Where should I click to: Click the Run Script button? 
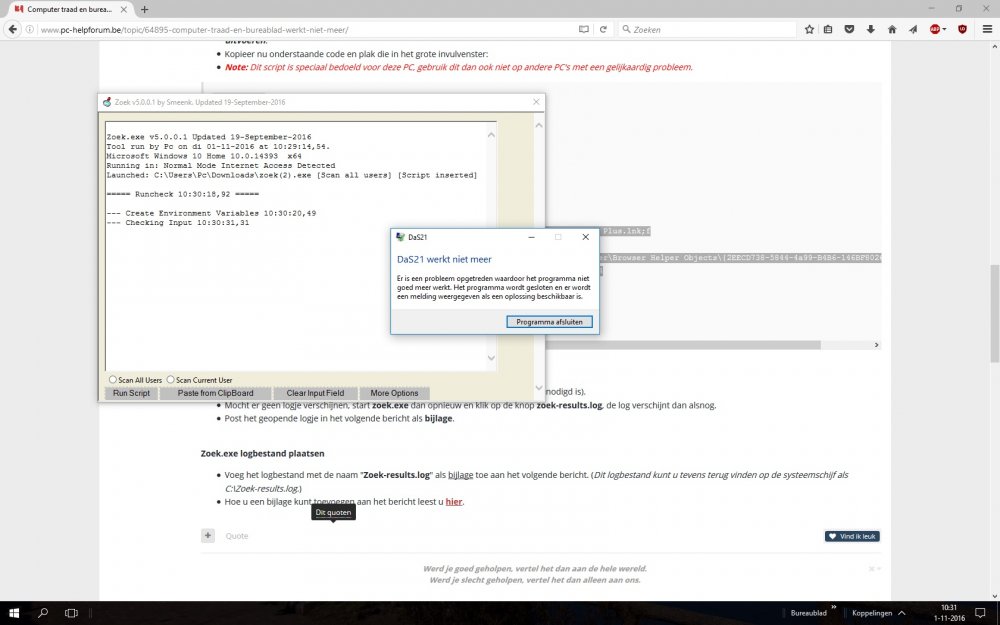point(131,393)
